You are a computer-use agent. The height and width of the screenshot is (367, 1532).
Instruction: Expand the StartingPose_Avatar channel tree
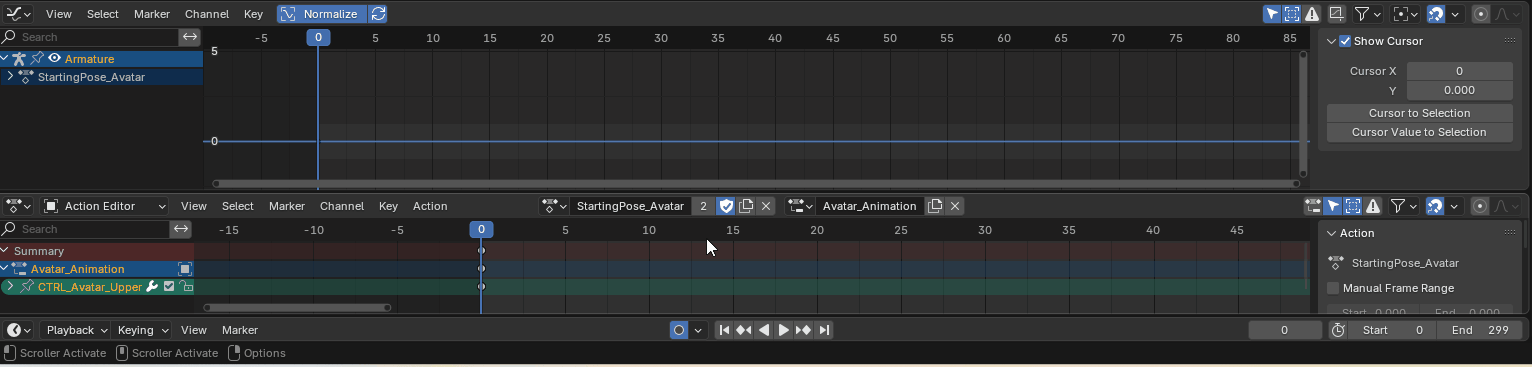click(x=9, y=77)
